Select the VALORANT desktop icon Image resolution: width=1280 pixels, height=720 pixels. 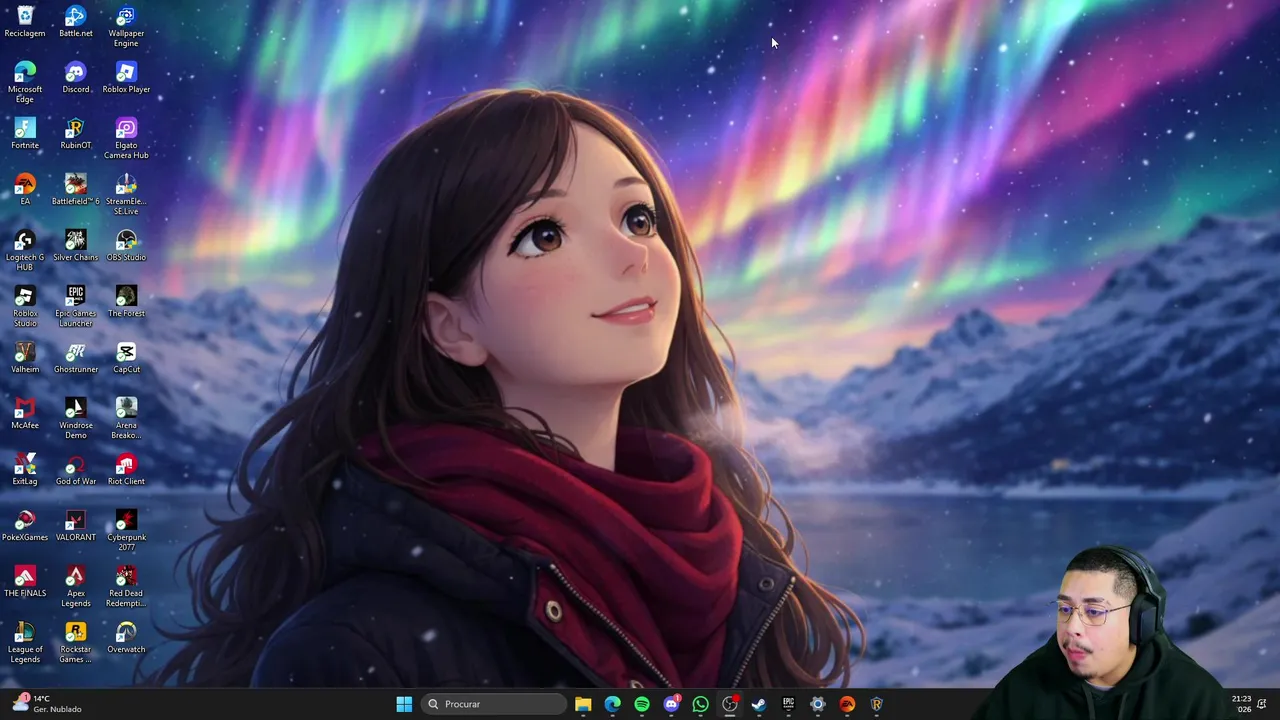coord(75,526)
